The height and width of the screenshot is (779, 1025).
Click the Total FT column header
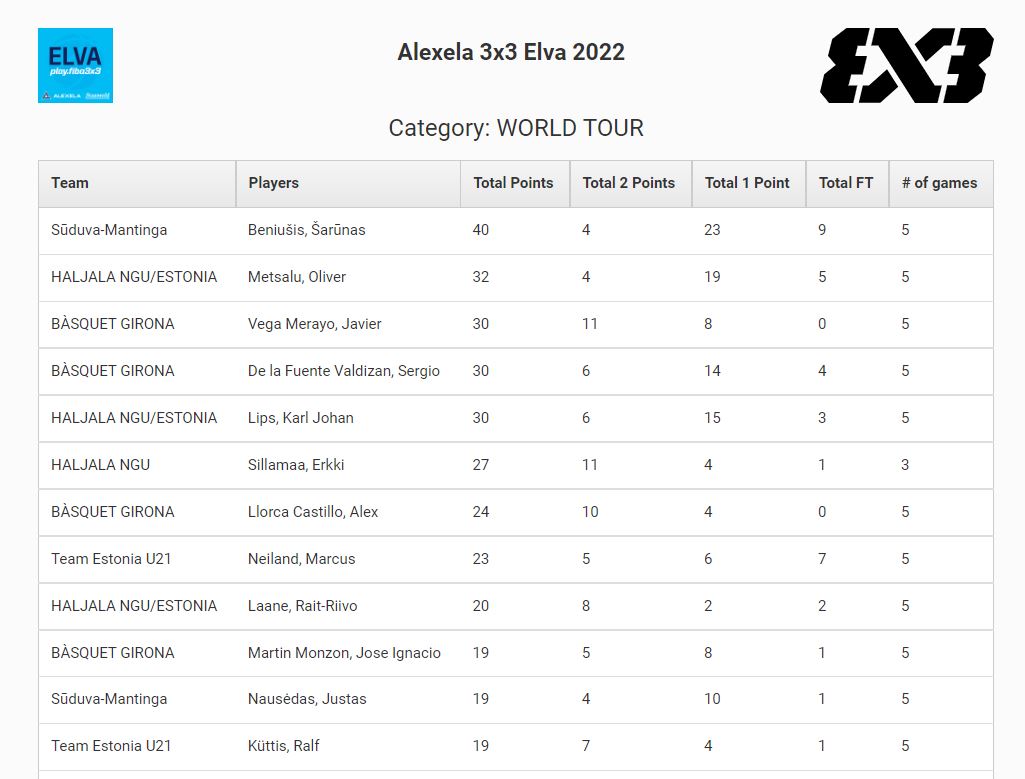click(x=845, y=183)
